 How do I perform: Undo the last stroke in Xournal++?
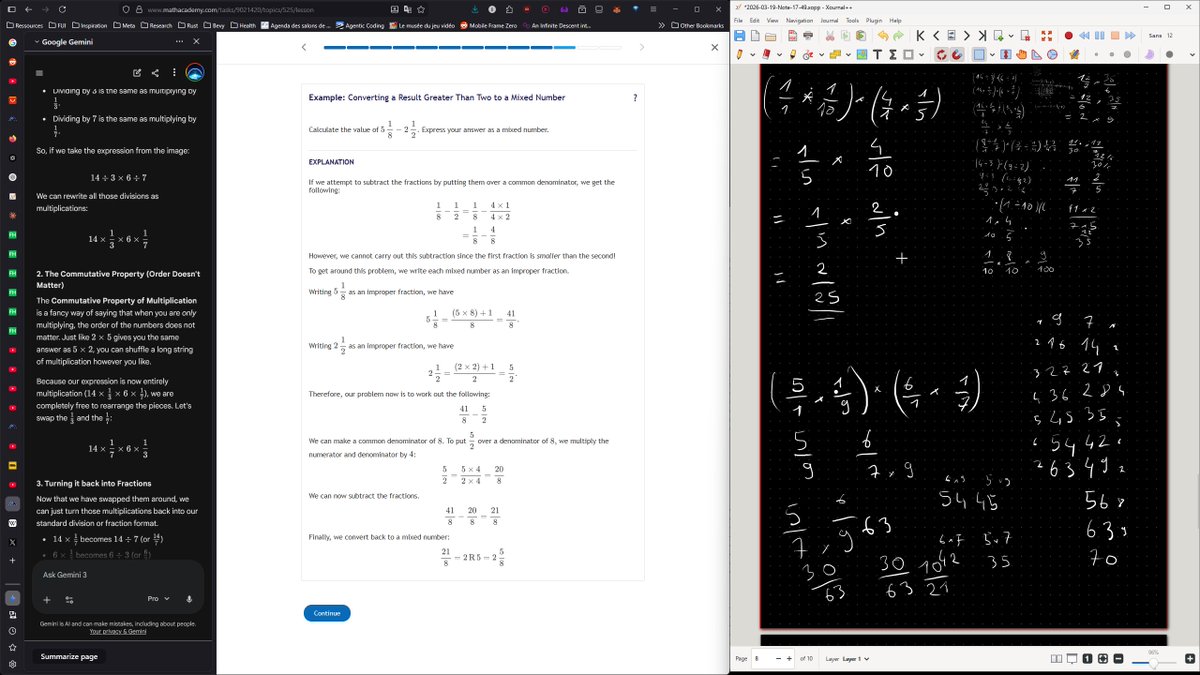coord(883,35)
